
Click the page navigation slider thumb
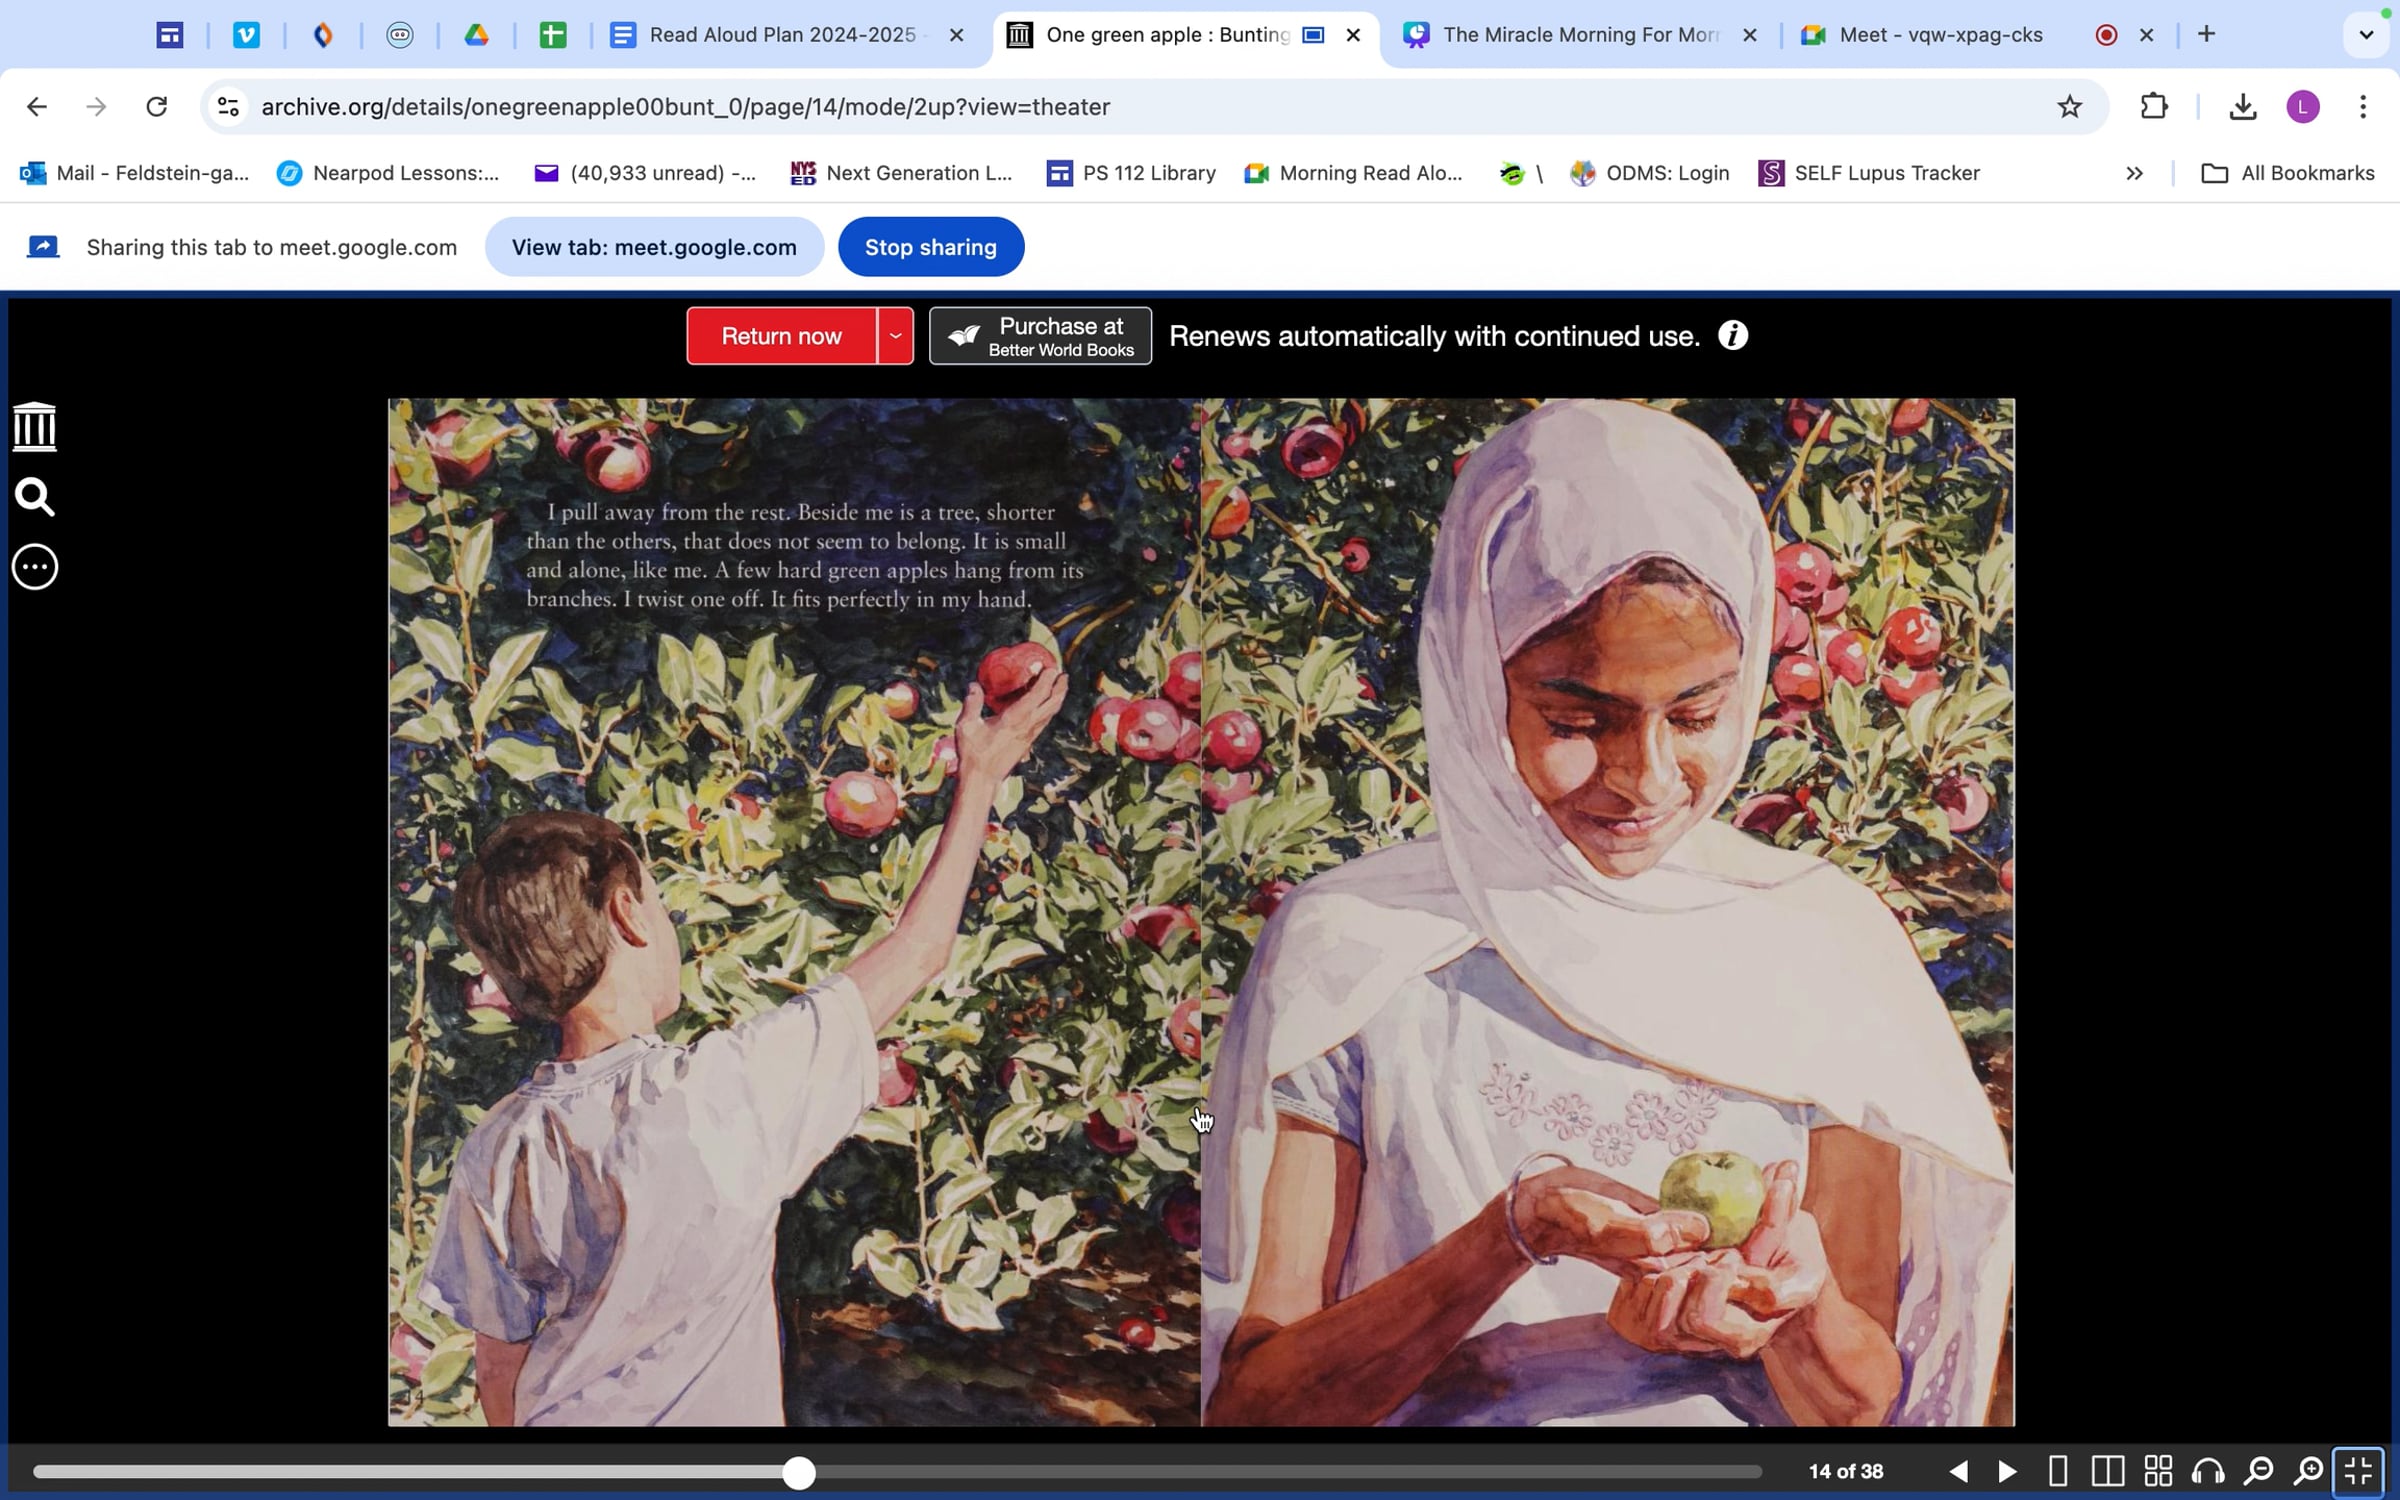click(x=798, y=1472)
